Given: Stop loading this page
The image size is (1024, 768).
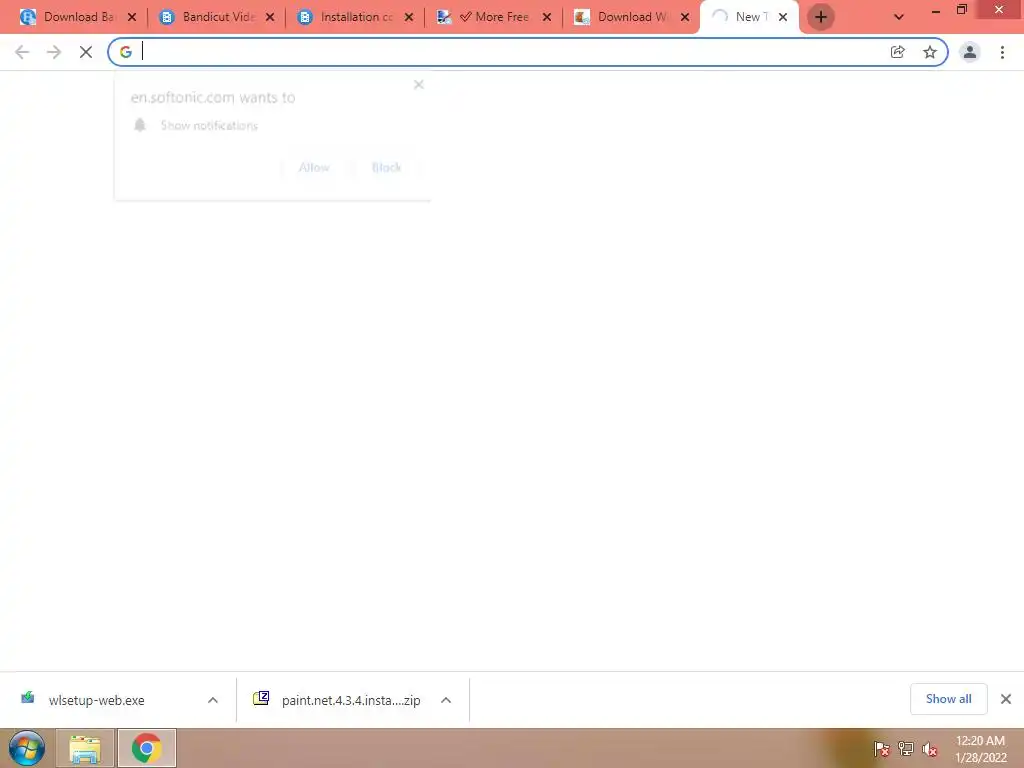Looking at the screenshot, I should [86, 52].
